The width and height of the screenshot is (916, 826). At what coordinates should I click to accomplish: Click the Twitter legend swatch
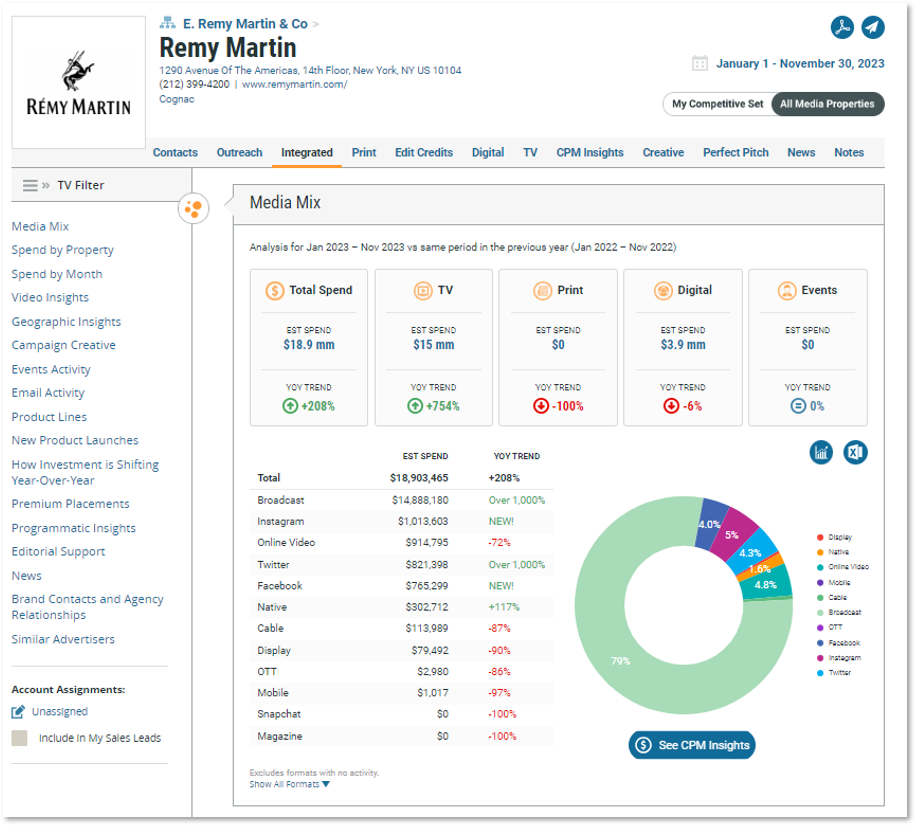pos(820,673)
